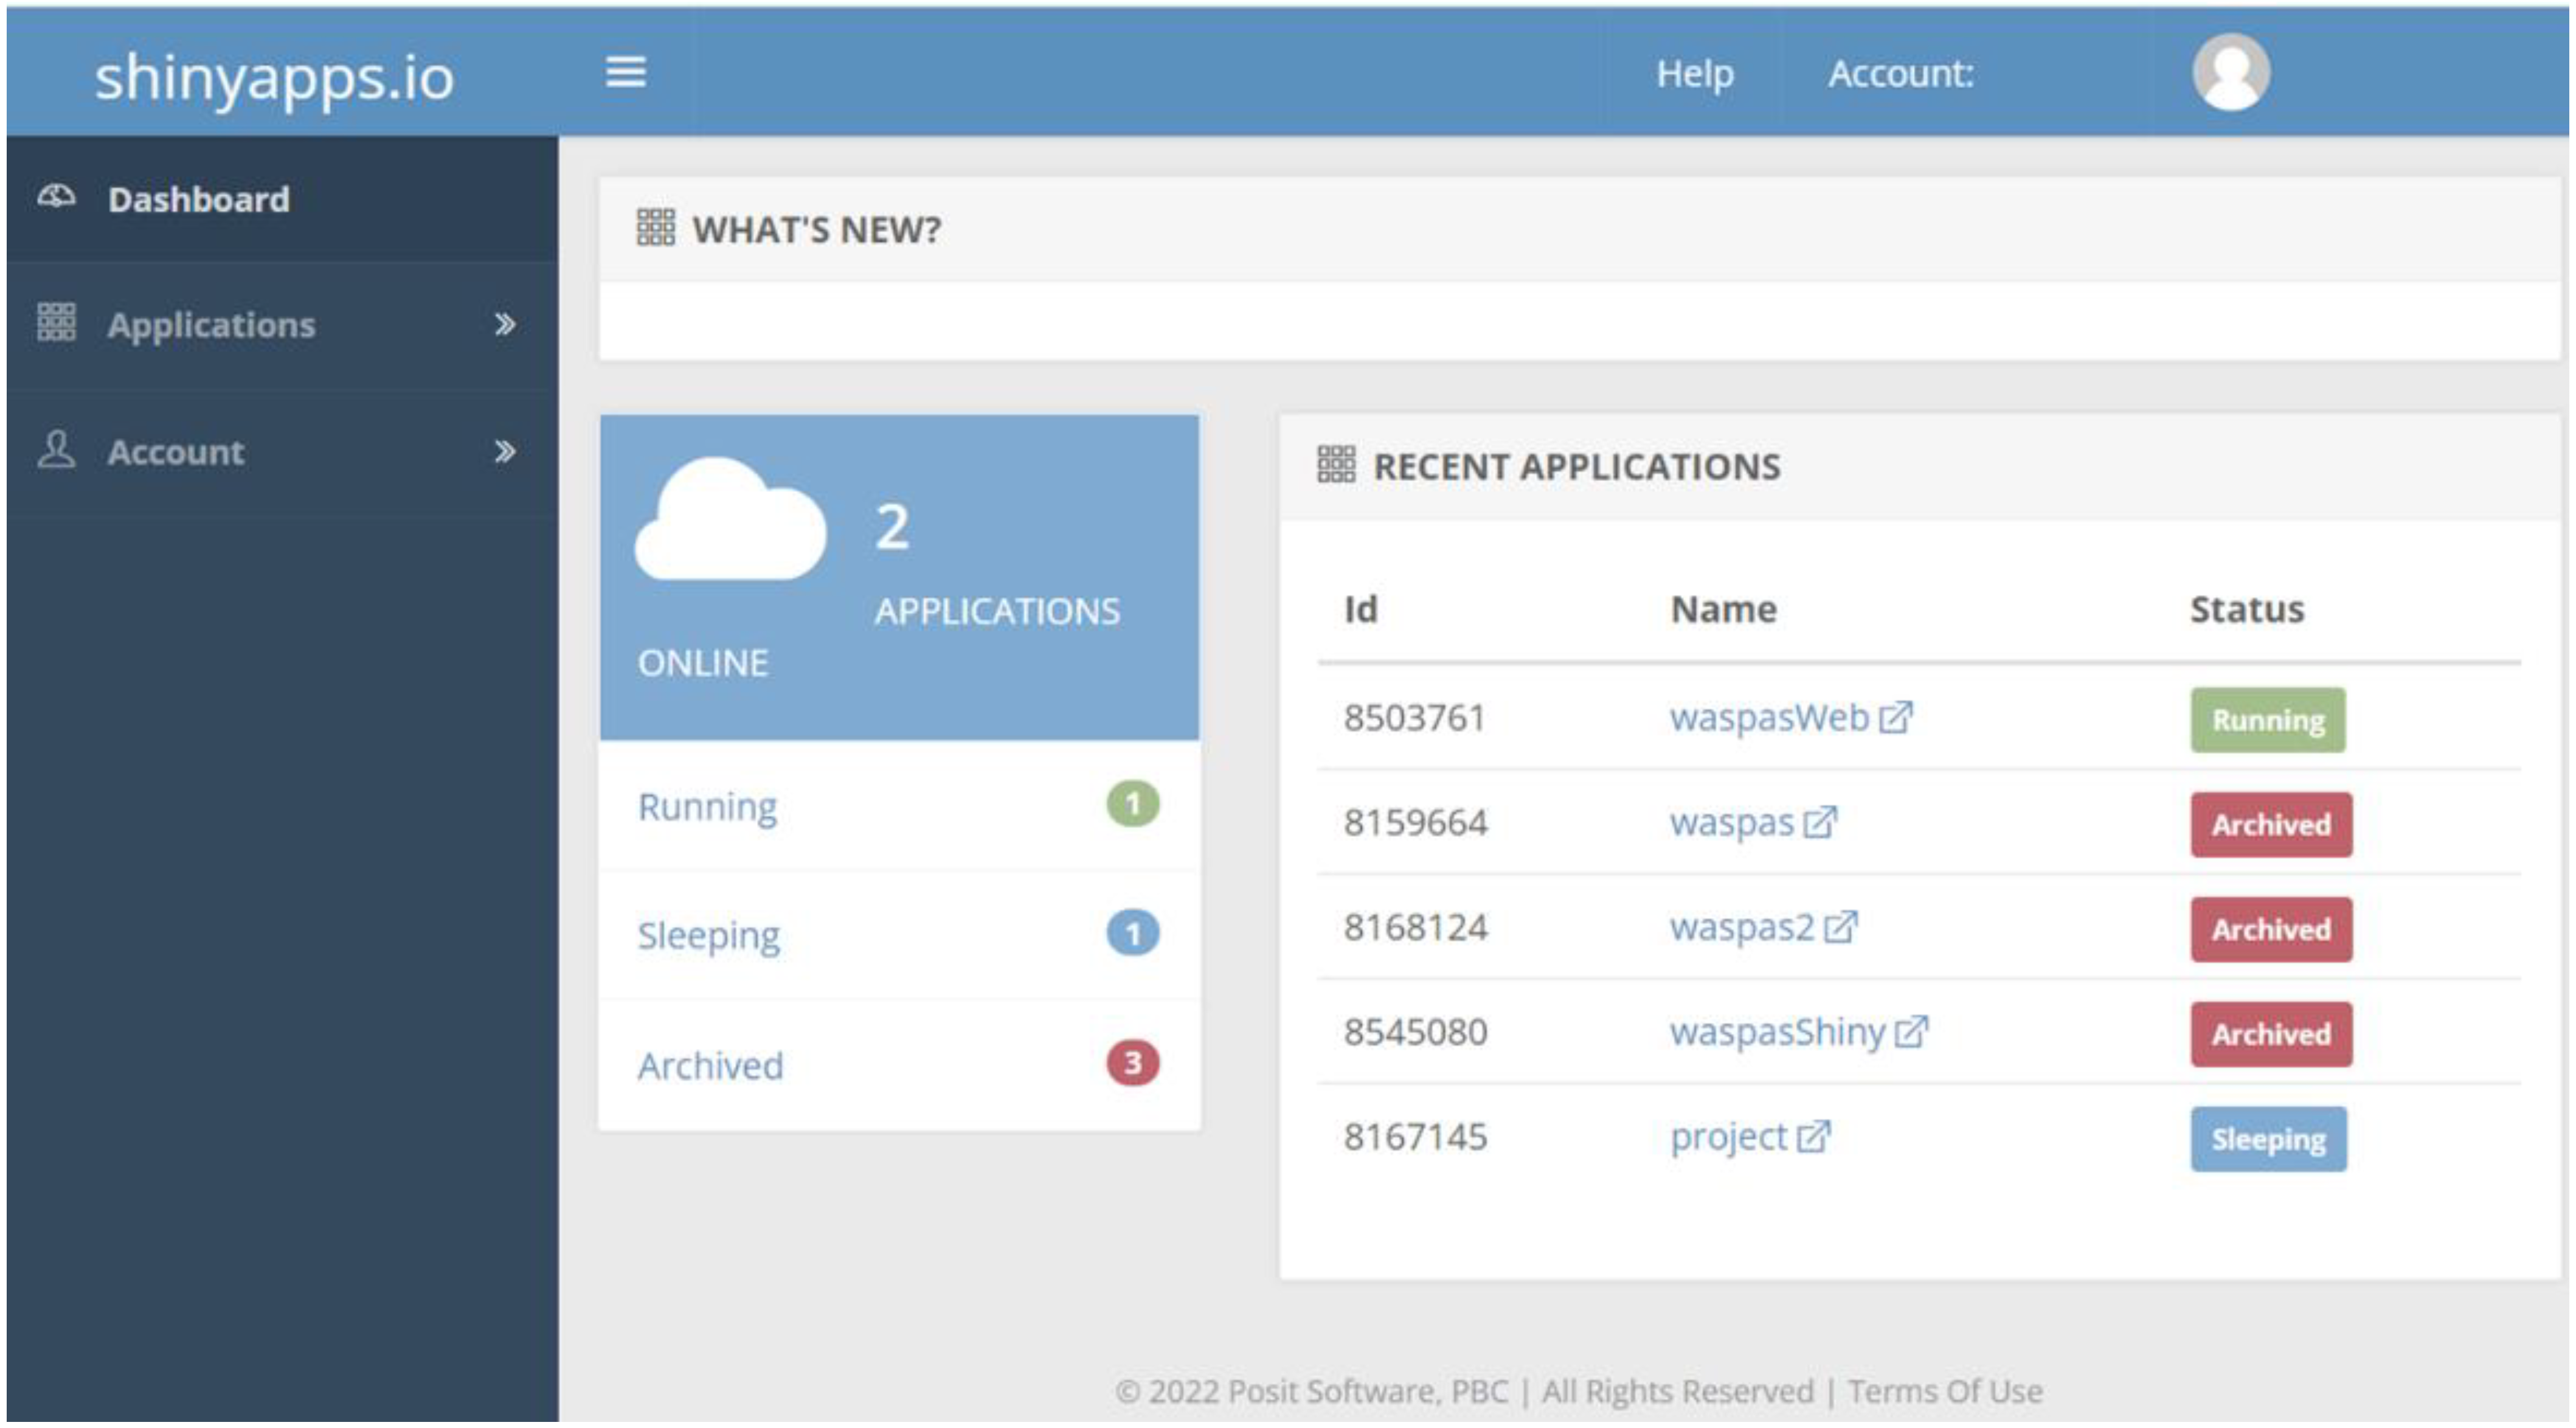
Task: Click the shinyapps.io logo
Action: point(274,77)
